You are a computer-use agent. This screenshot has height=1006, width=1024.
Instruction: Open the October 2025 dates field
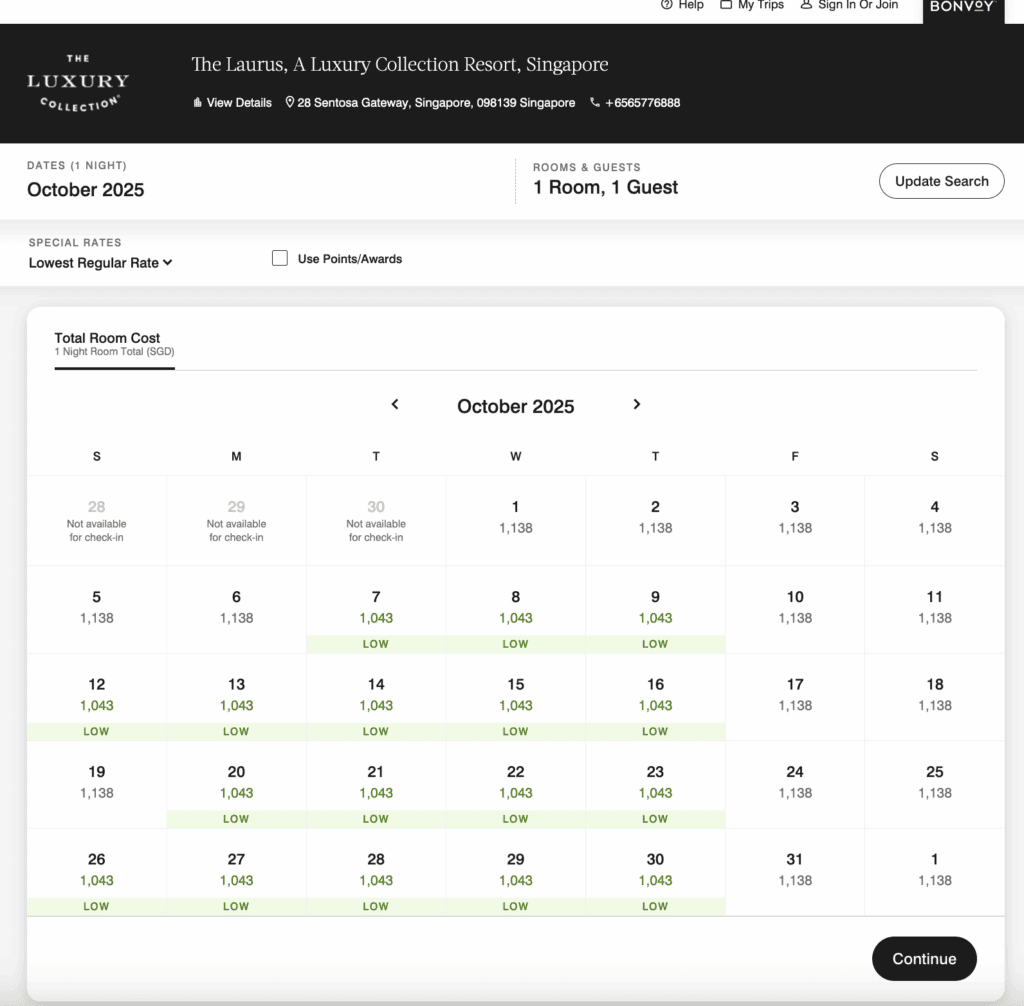pos(86,190)
